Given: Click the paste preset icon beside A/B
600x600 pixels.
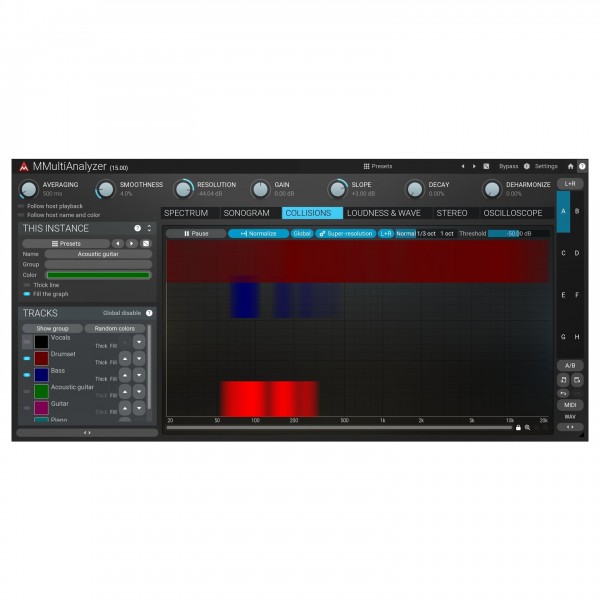Looking at the screenshot, I should tap(577, 380).
